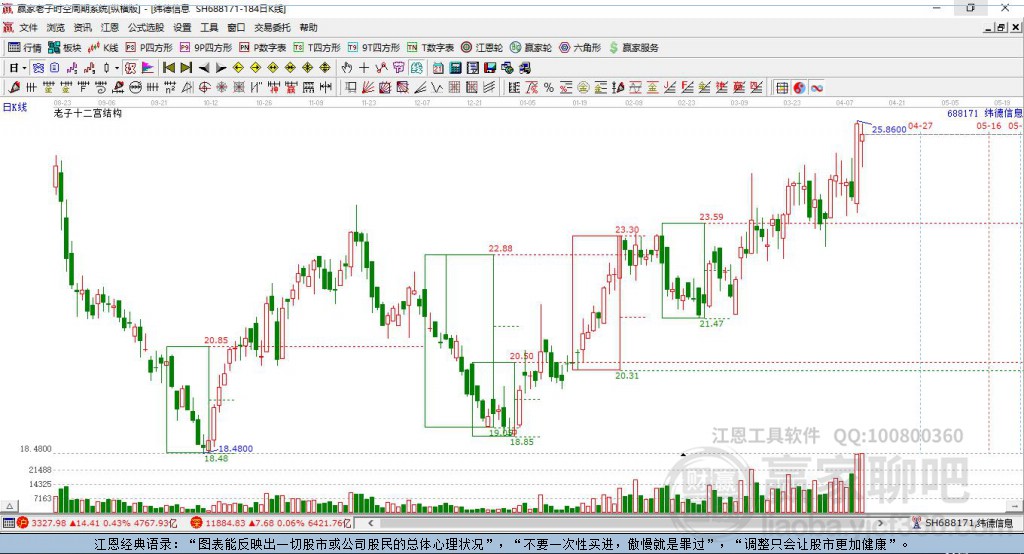1024x554 pixels.
Task: Open the 文件 menu
Action: [x=29, y=27]
